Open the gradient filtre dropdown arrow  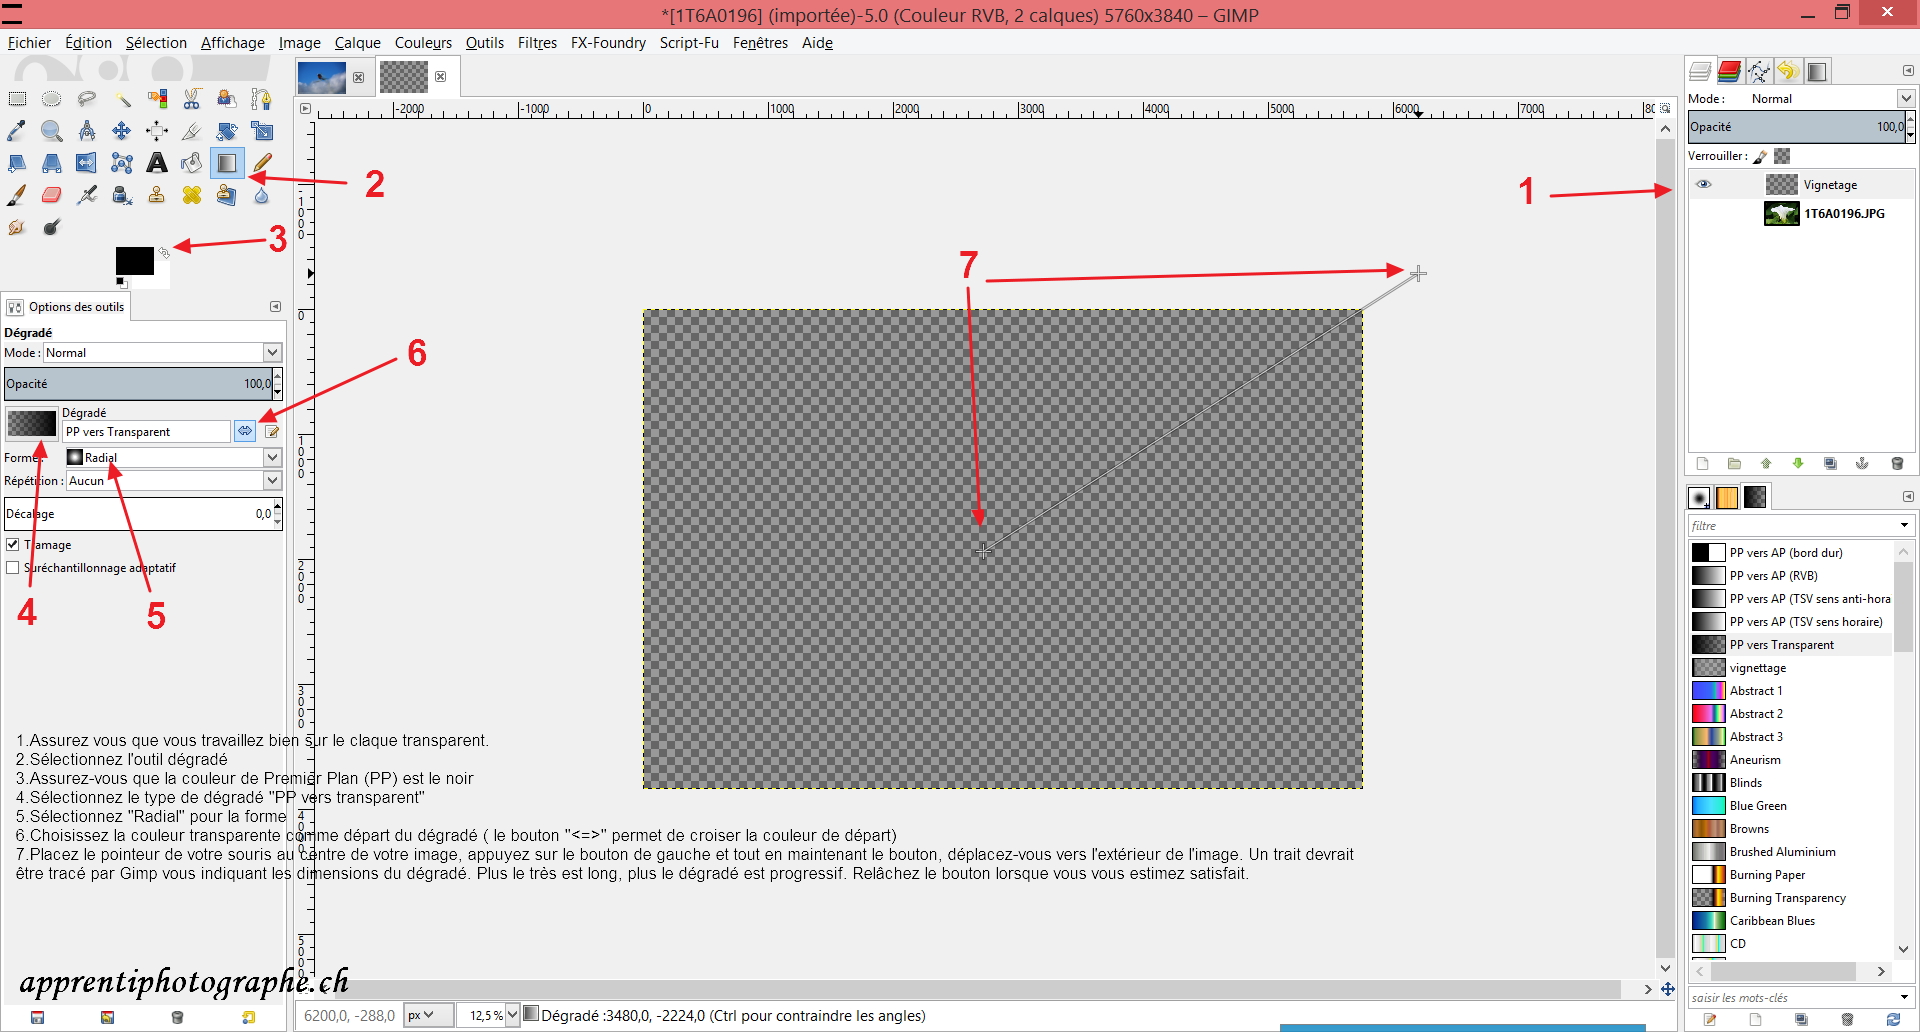pyautogui.click(x=1904, y=526)
